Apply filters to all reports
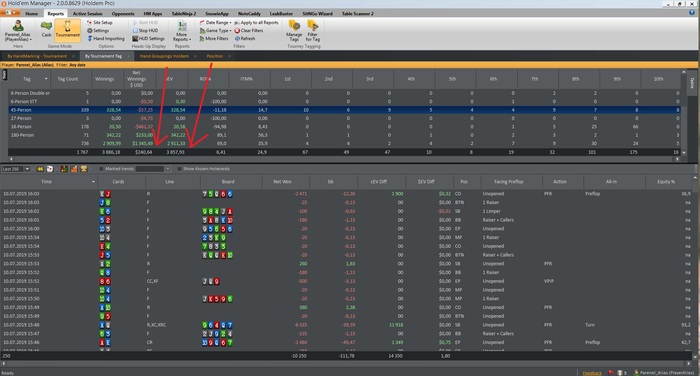This screenshot has width=700, height=376. pos(256,22)
